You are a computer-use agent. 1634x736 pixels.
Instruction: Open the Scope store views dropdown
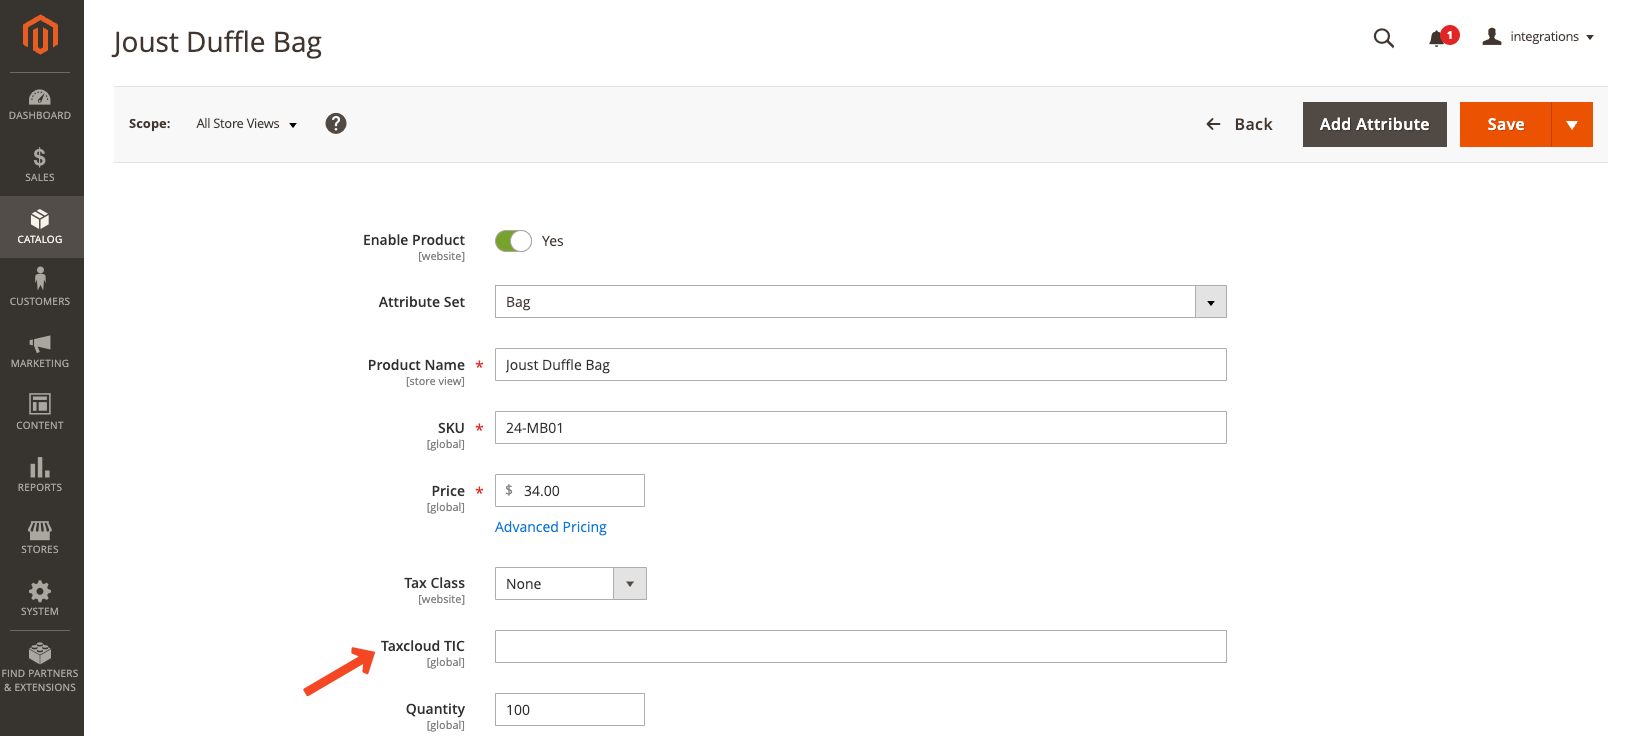coord(247,124)
